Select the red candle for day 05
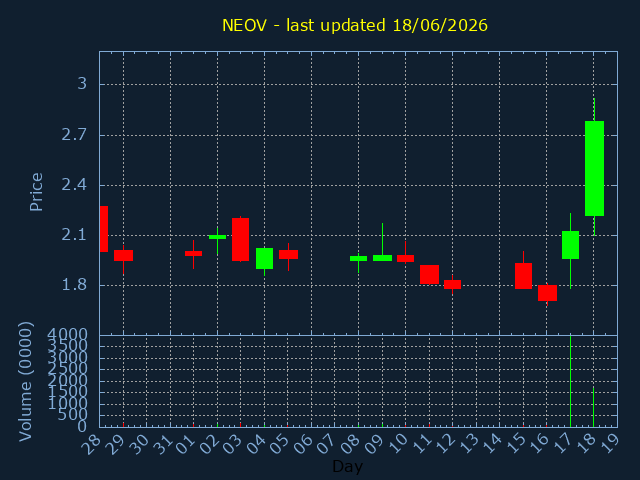Screen dimensions: 640x480 tap(288, 254)
